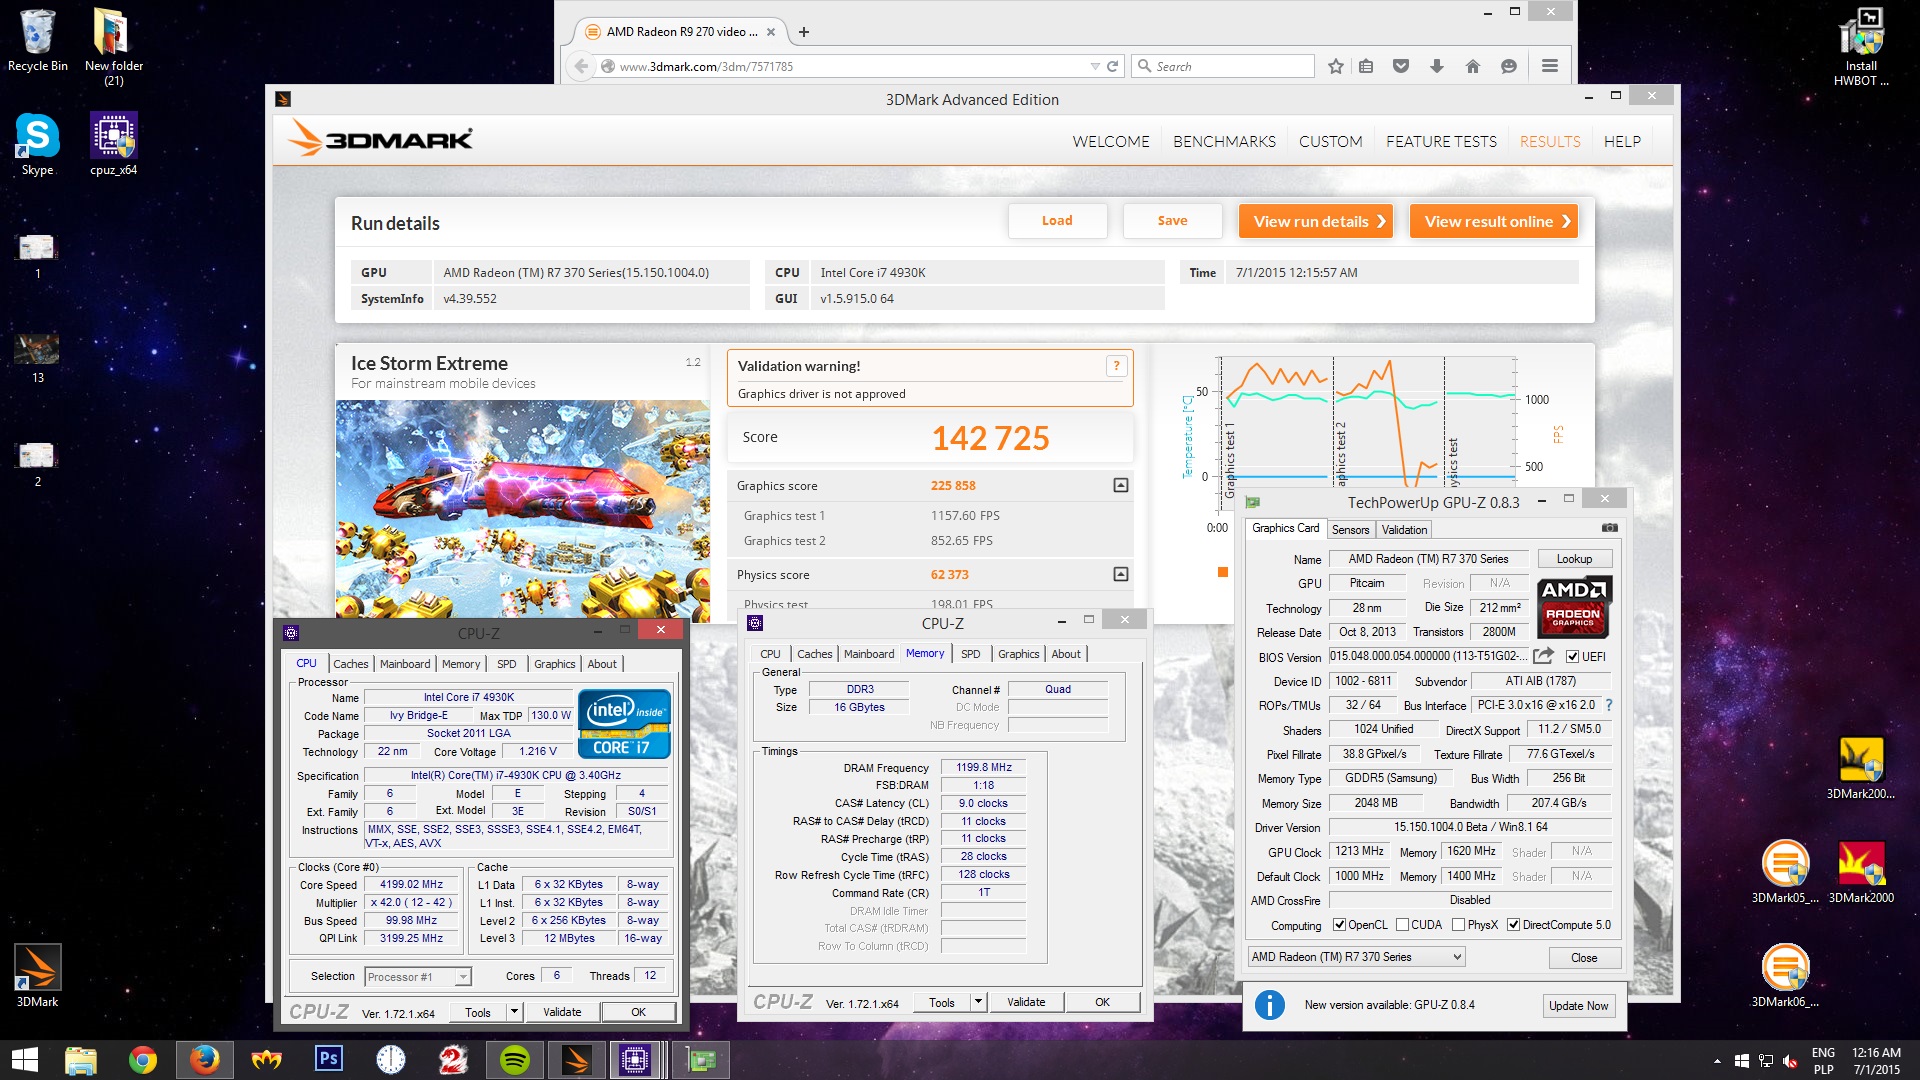Open the GPU-Z graphics card selection dropdown
Image resolution: width=1920 pixels, height=1080 pixels.
tap(1356, 957)
